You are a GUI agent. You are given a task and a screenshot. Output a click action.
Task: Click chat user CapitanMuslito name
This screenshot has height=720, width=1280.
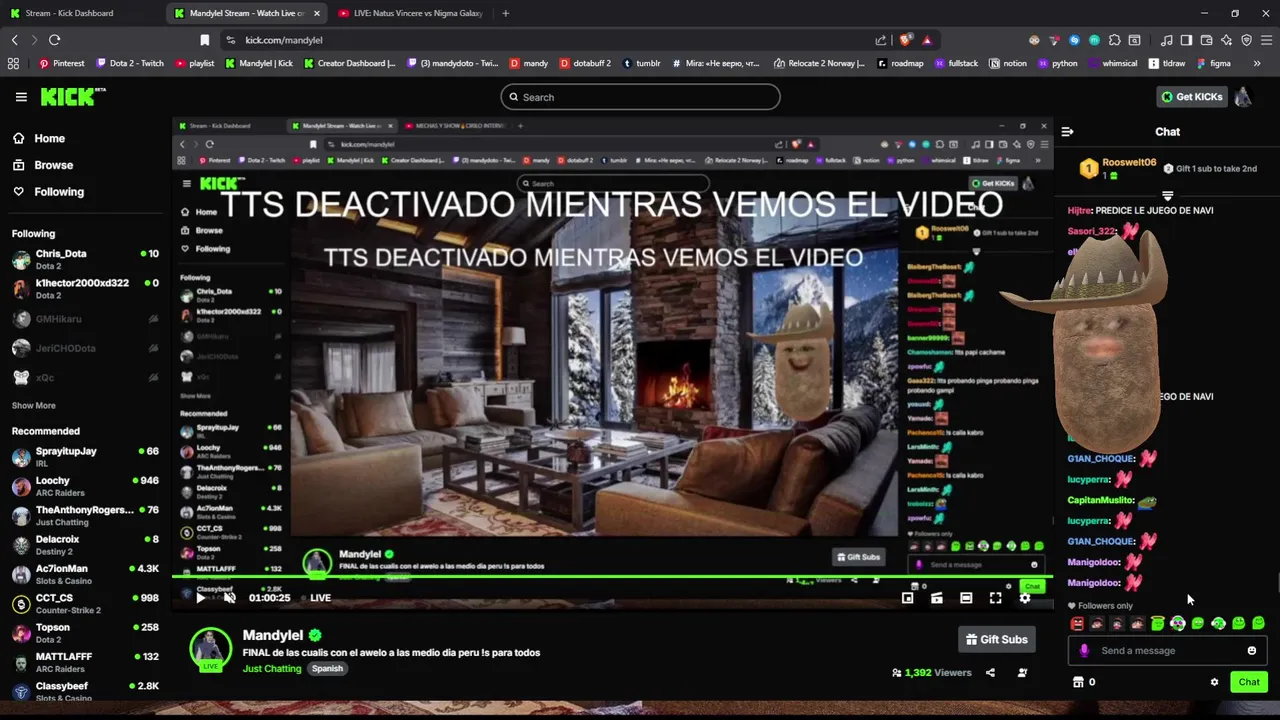(x=1101, y=500)
